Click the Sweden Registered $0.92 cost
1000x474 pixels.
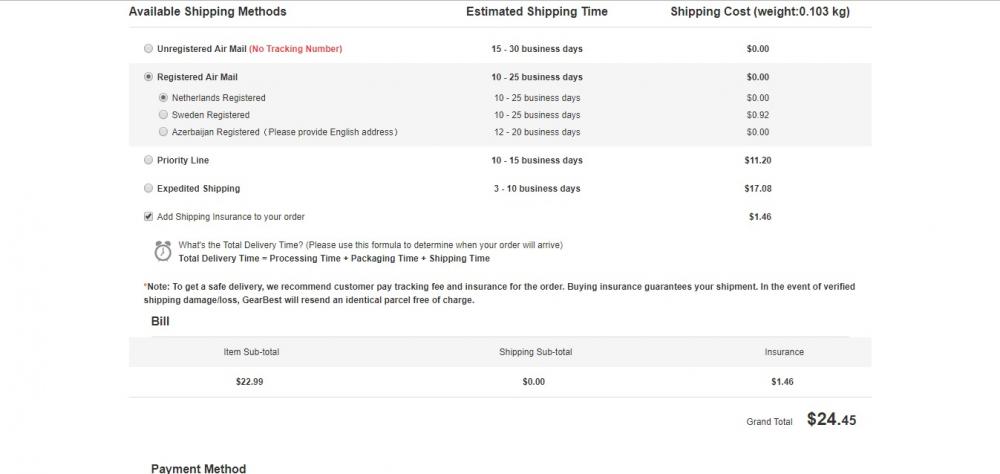[x=758, y=115]
